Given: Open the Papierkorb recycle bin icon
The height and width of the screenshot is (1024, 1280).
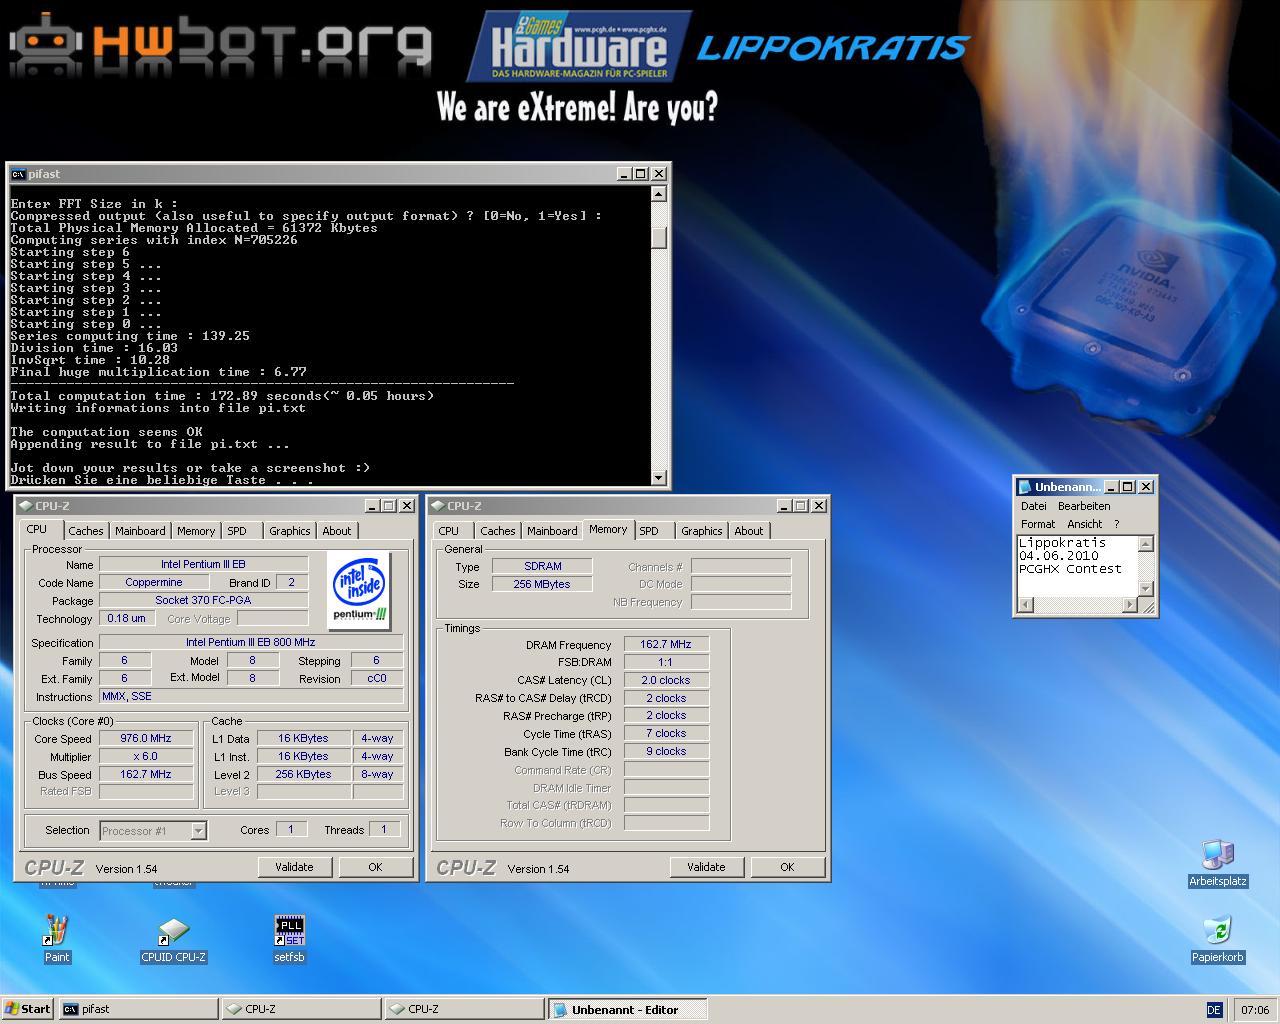Looking at the screenshot, I should pyautogui.click(x=1217, y=940).
